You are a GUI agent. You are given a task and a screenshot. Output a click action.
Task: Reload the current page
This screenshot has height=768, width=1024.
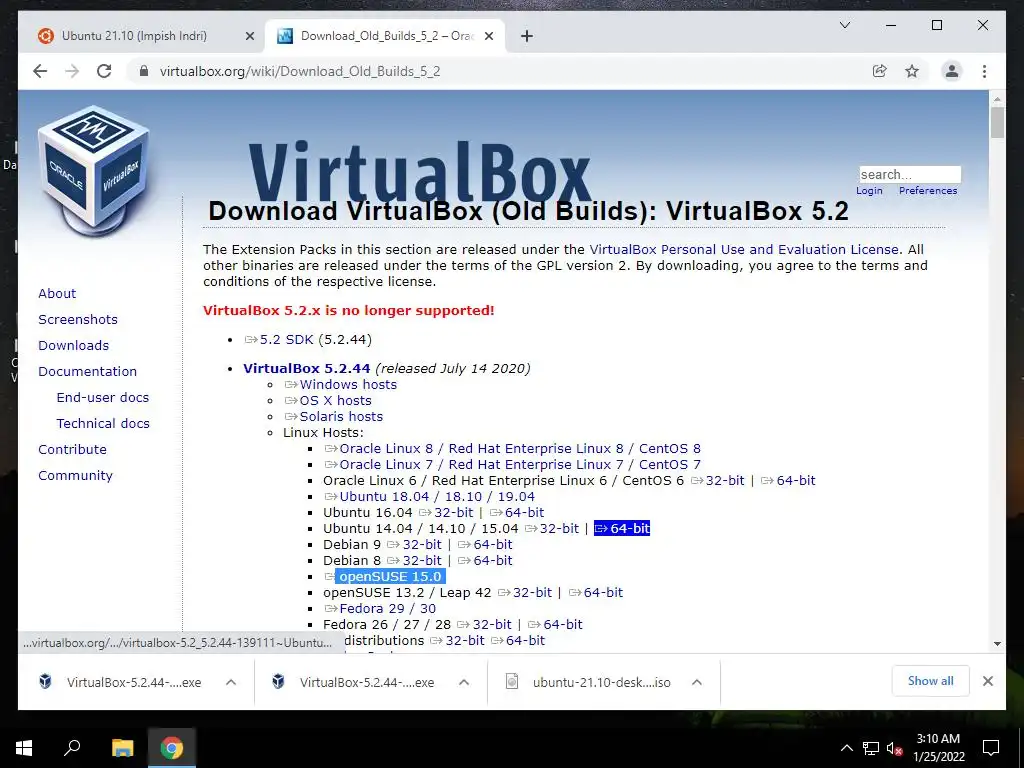point(104,71)
